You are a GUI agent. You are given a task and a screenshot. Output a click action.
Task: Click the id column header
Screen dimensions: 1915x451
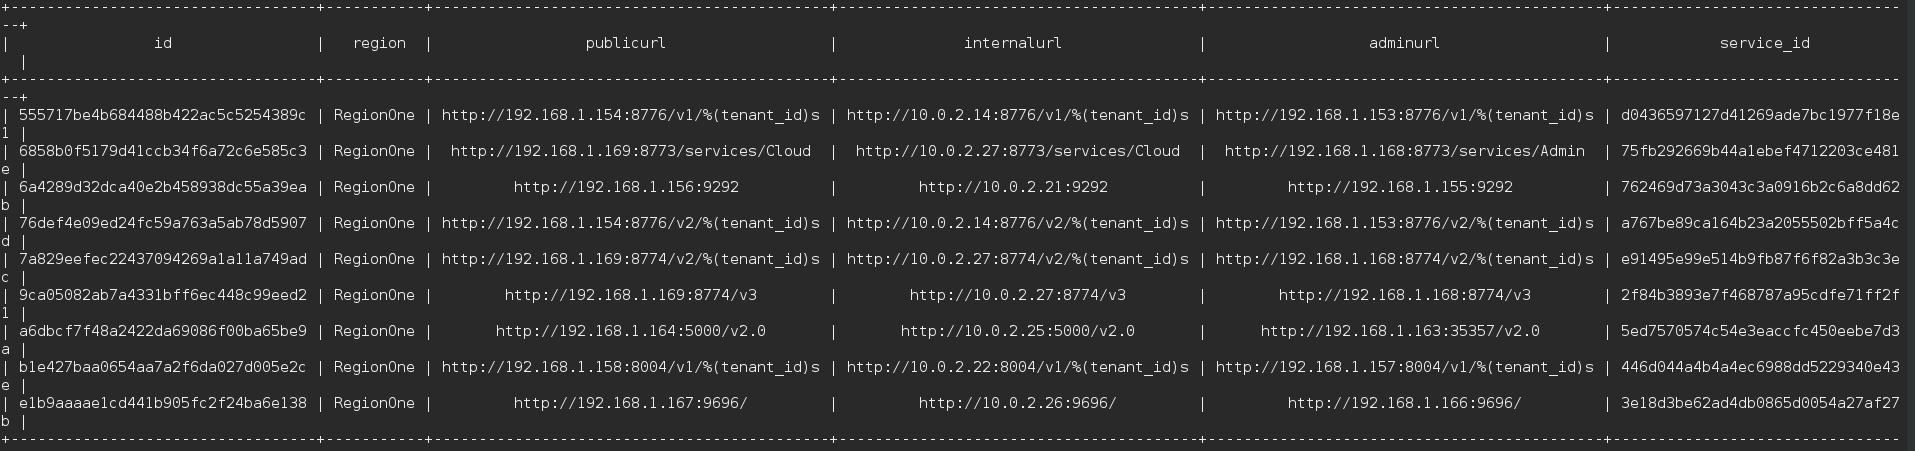[x=163, y=43]
